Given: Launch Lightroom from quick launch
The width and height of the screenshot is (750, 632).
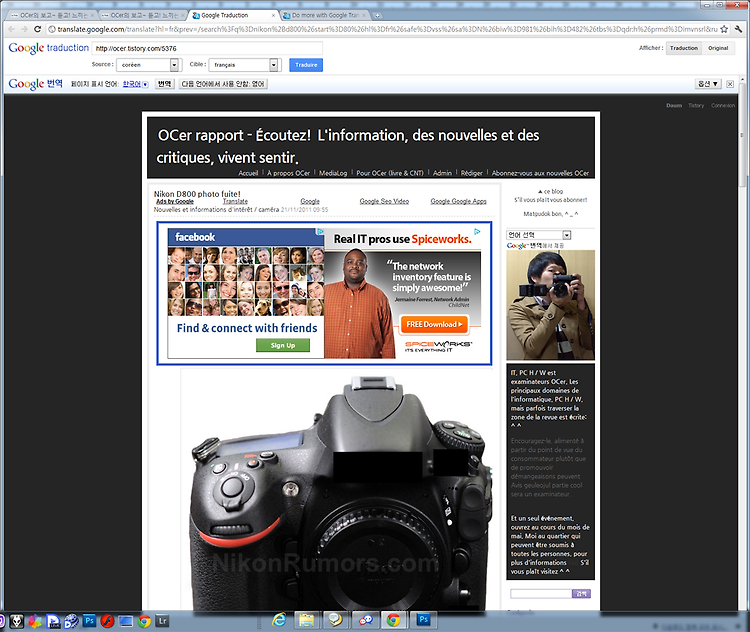Looking at the screenshot, I should click(x=163, y=621).
